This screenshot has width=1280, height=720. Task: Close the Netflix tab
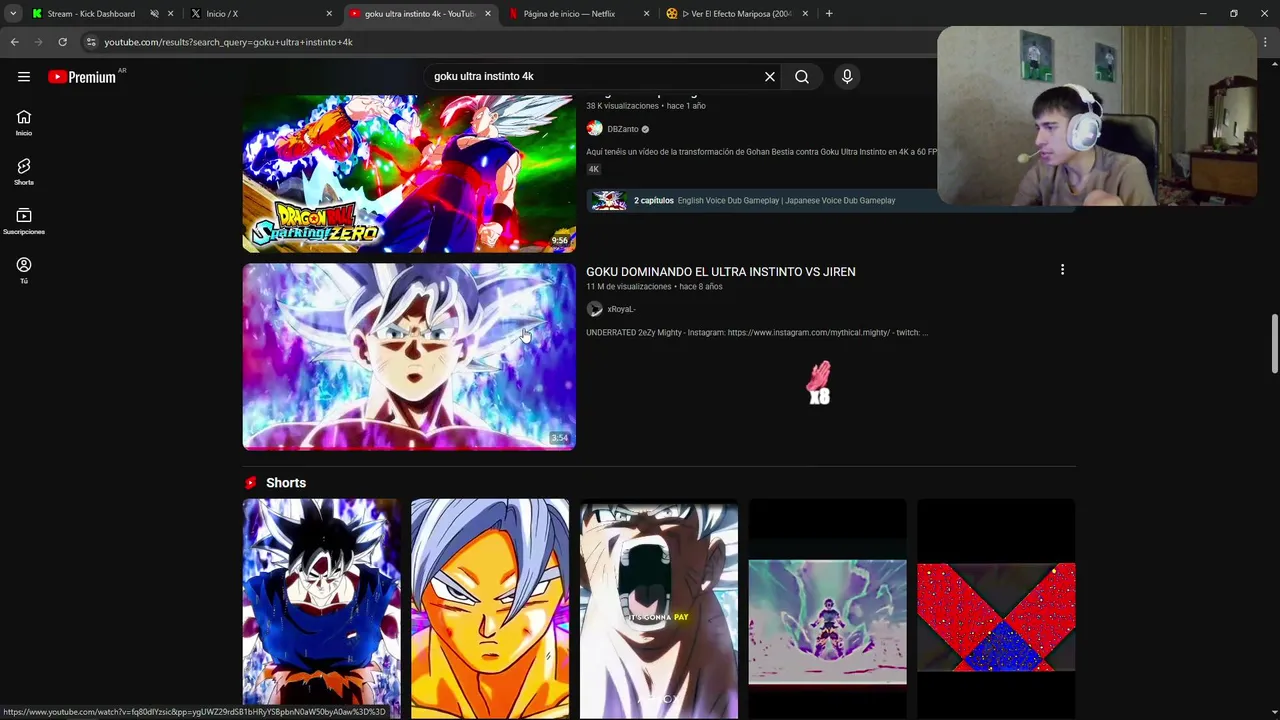(x=646, y=14)
